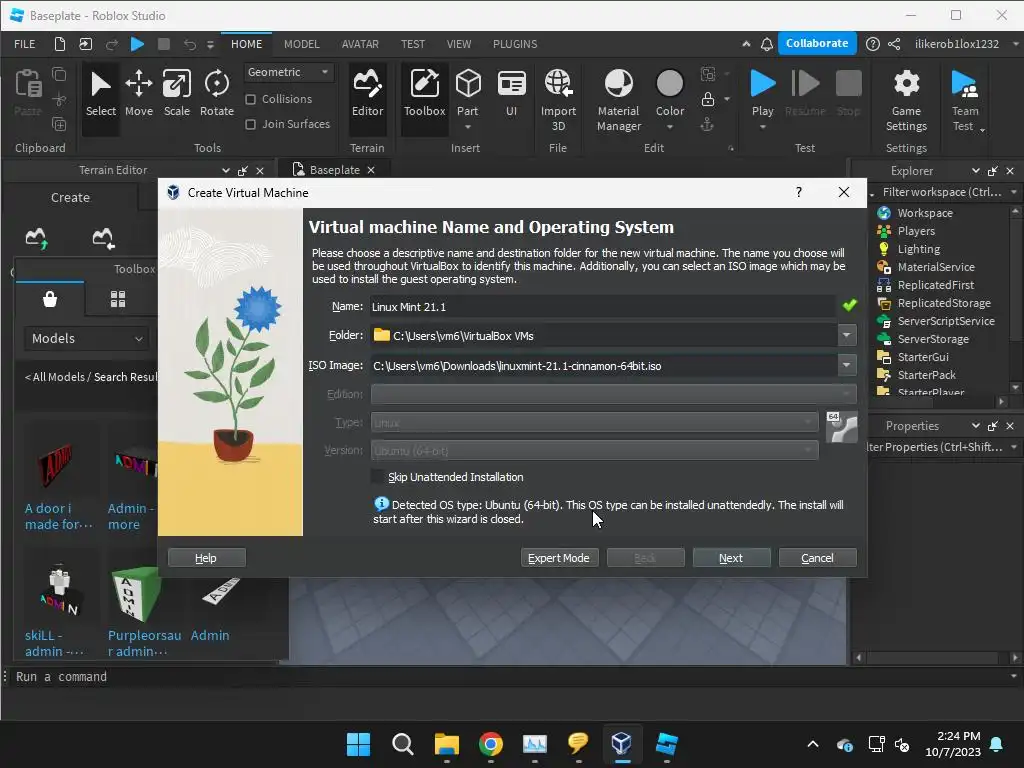This screenshot has height=768, width=1024.
Task: Open the Create tab in Terrain Editor
Action: pyautogui.click(x=71, y=197)
